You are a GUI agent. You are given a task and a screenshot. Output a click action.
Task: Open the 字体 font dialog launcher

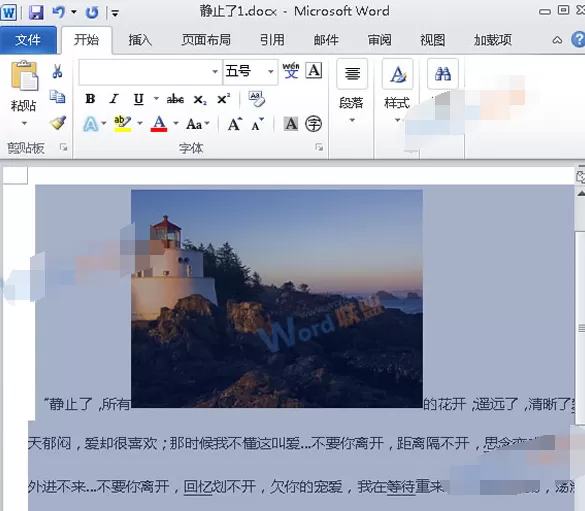pyautogui.click(x=319, y=147)
